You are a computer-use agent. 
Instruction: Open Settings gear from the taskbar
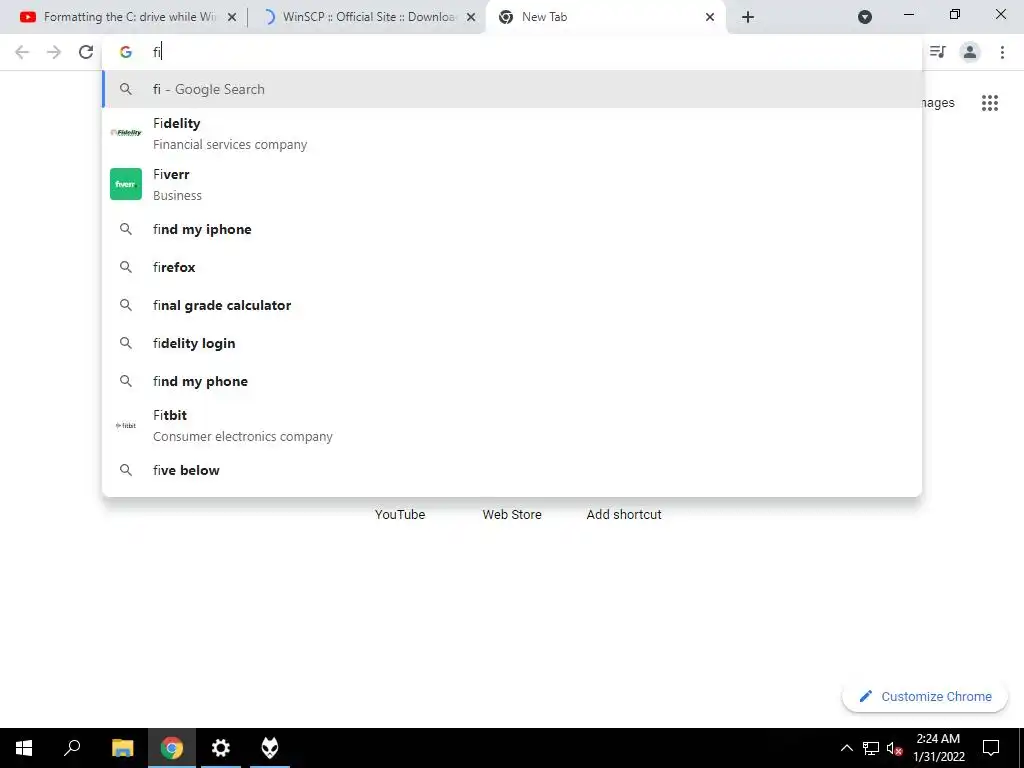click(221, 748)
